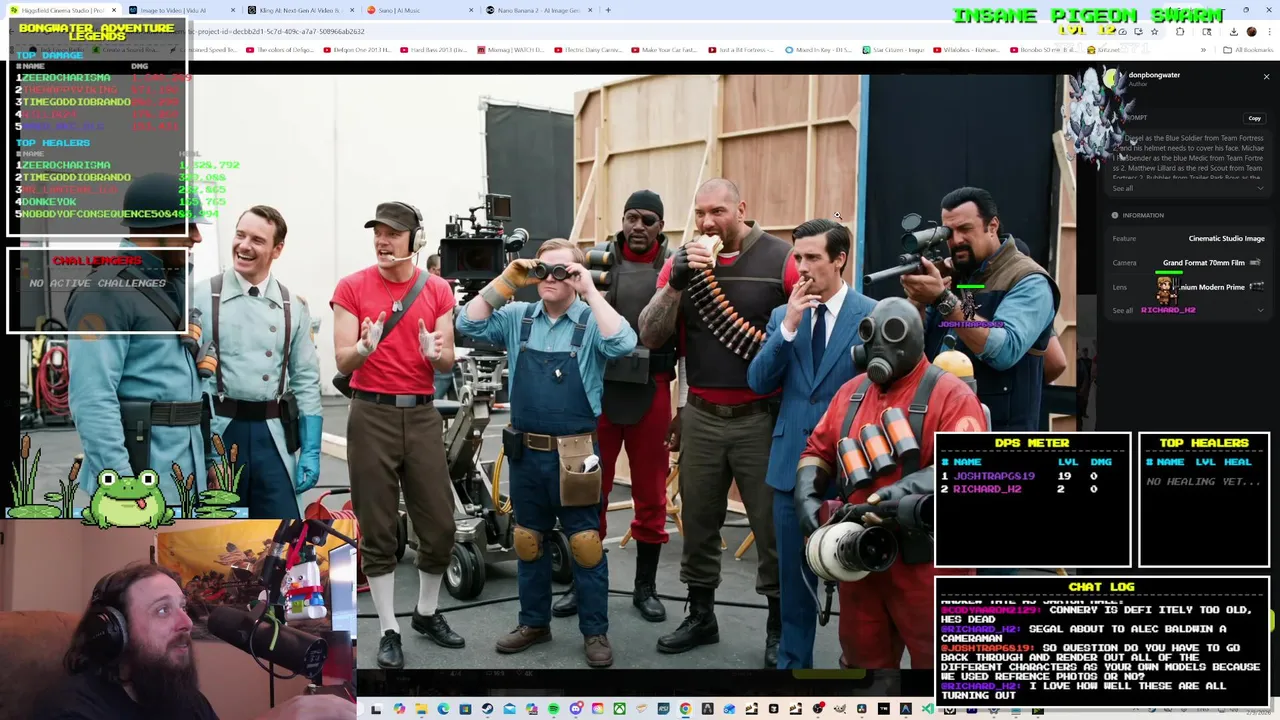The width and height of the screenshot is (1280, 720).
Task: Click the Cinematic Studio Image feature value
Action: (1226, 238)
